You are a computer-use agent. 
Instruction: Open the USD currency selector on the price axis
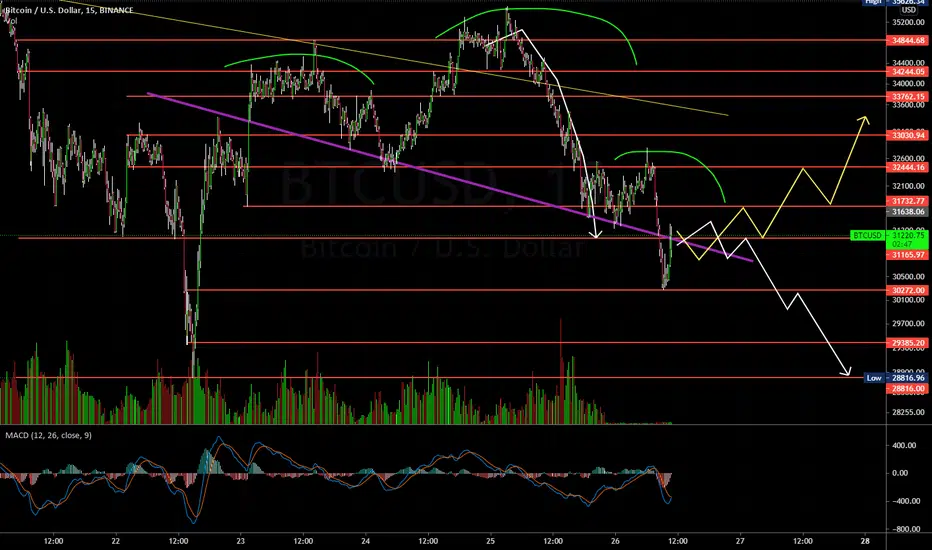pyautogui.click(x=908, y=10)
